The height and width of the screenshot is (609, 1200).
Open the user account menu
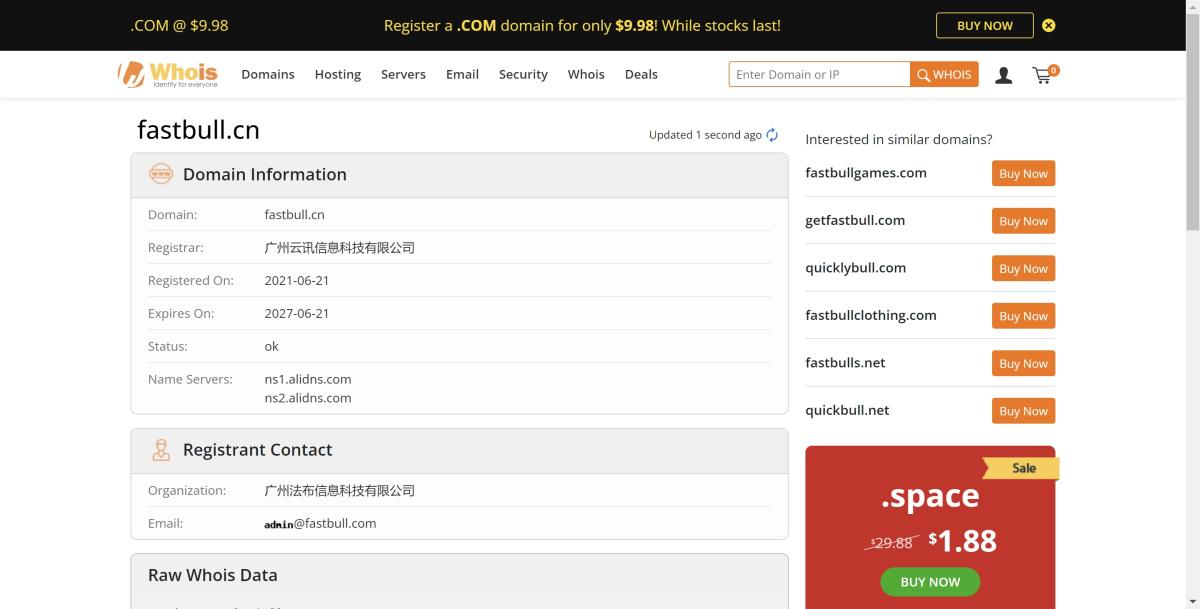point(1003,74)
